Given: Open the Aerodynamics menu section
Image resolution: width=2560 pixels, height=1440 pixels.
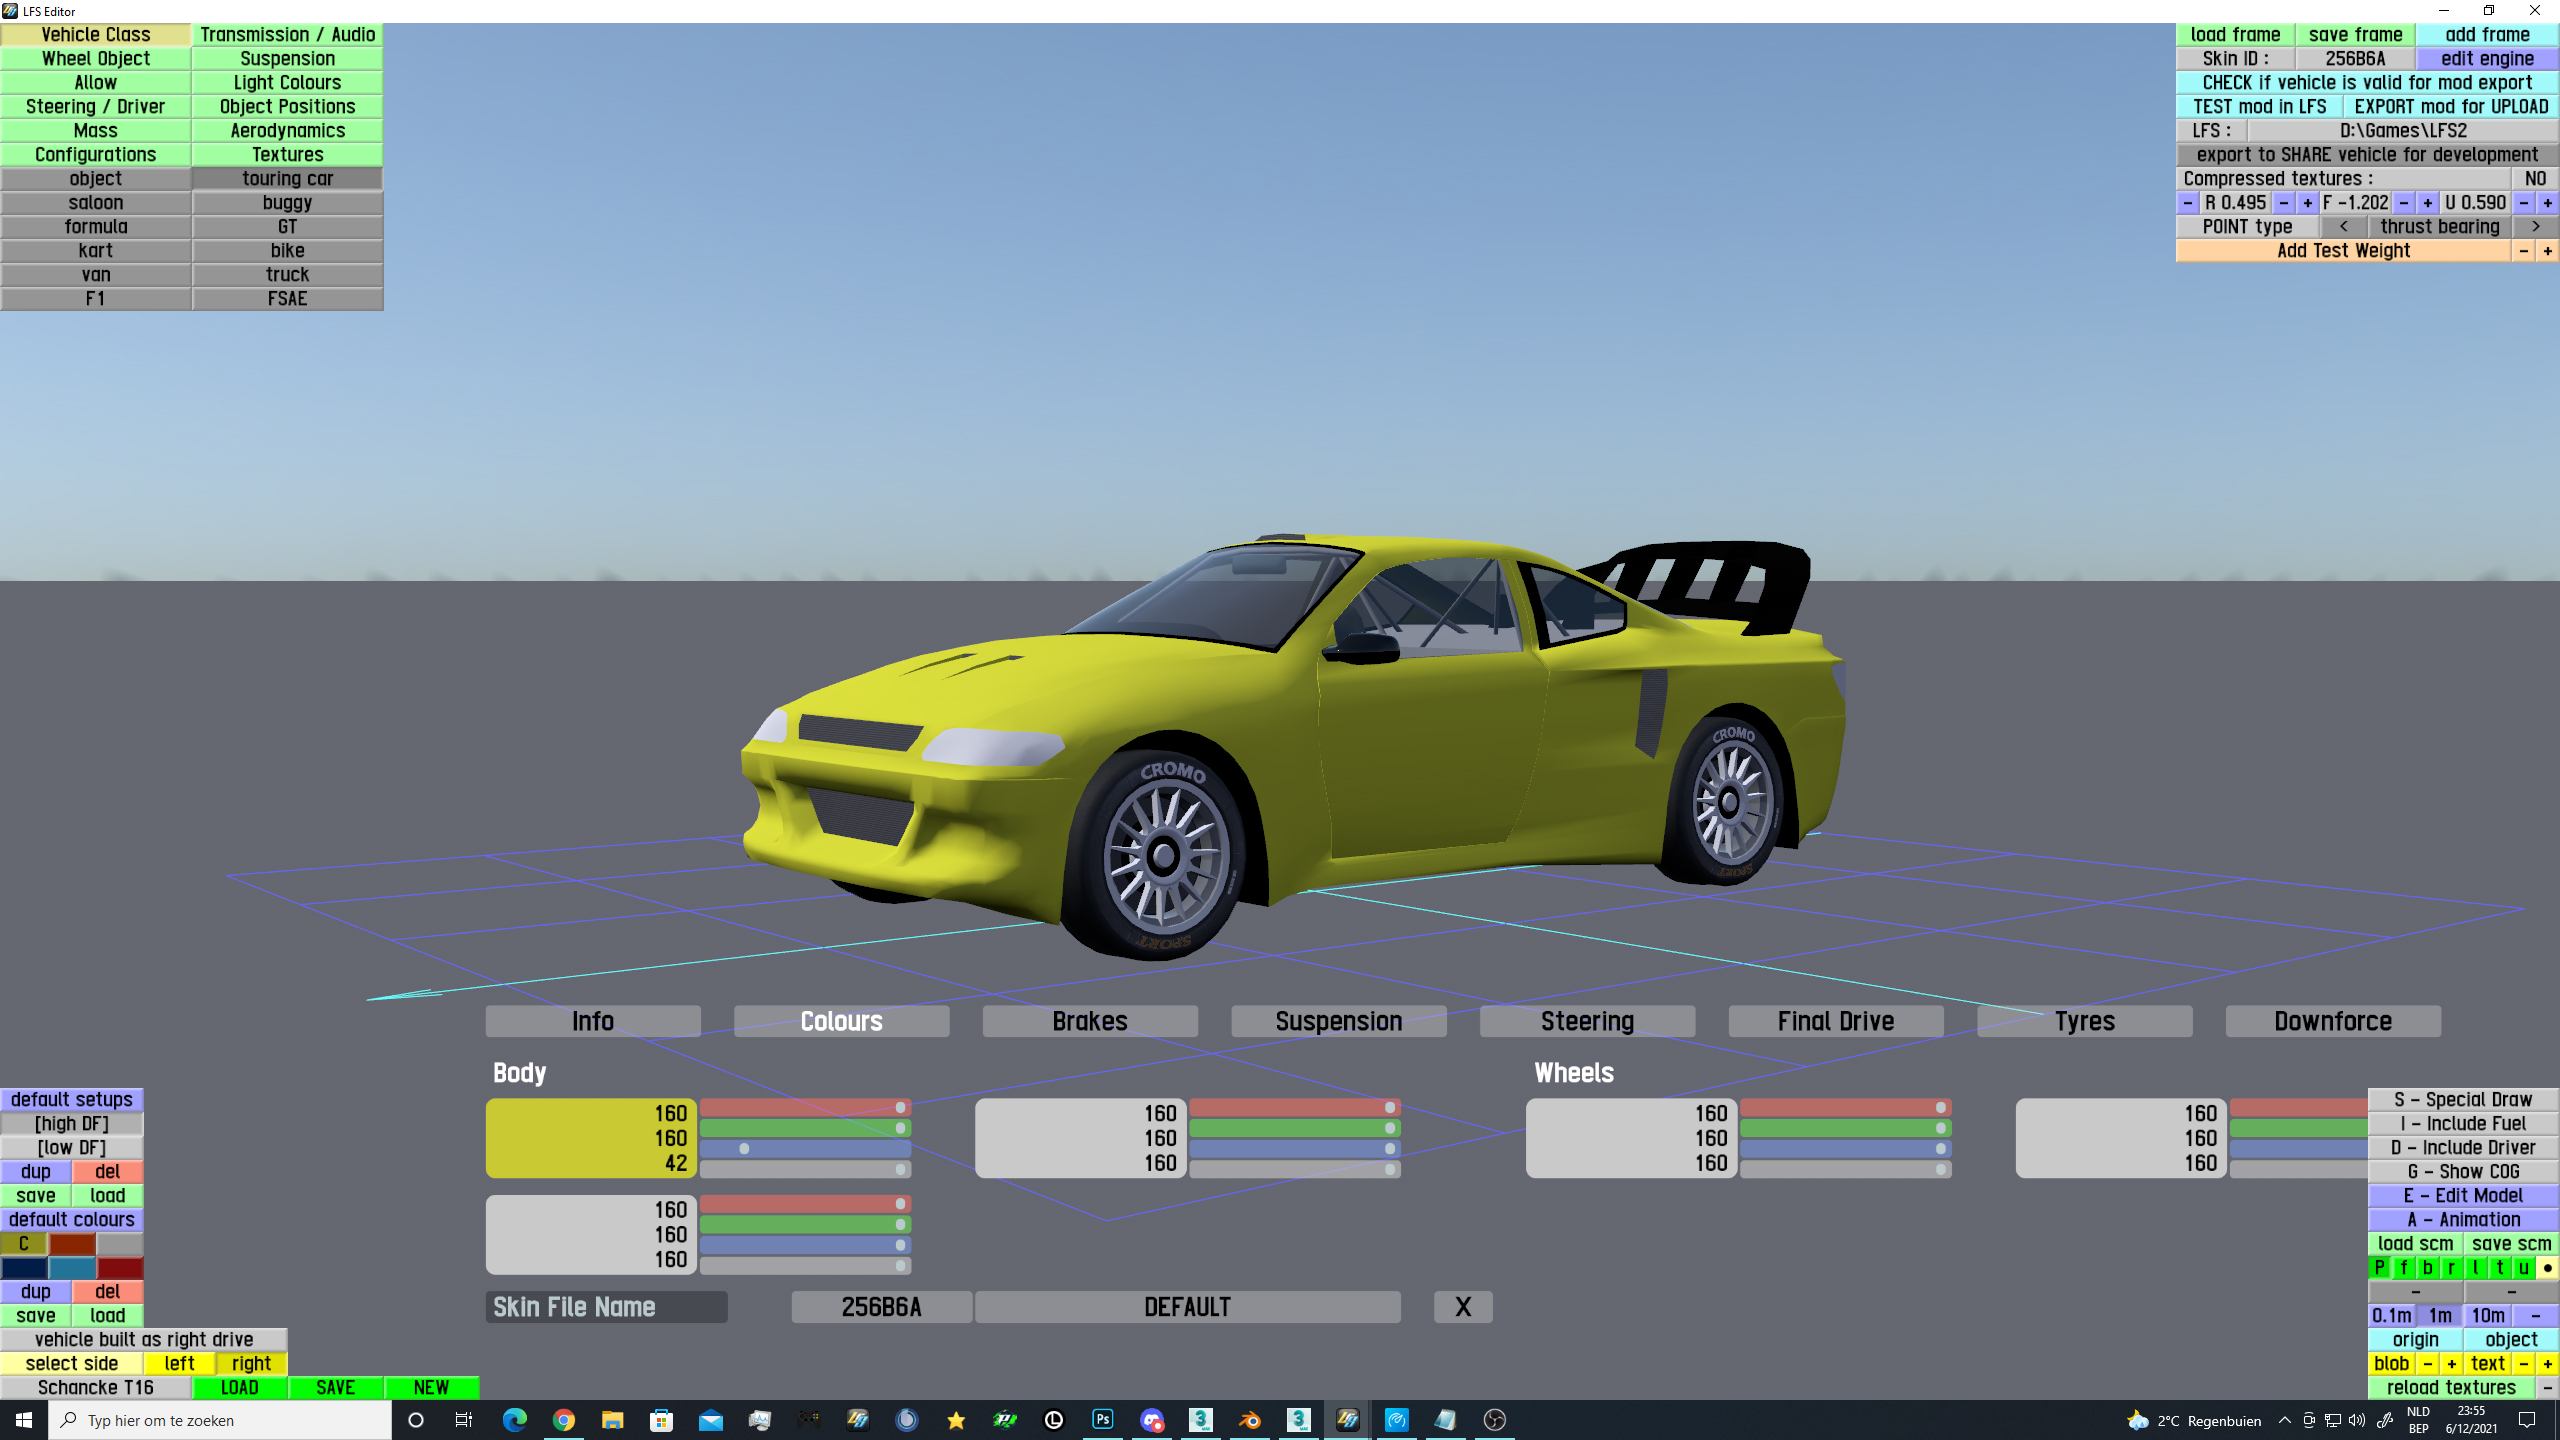Looking at the screenshot, I should 287,131.
